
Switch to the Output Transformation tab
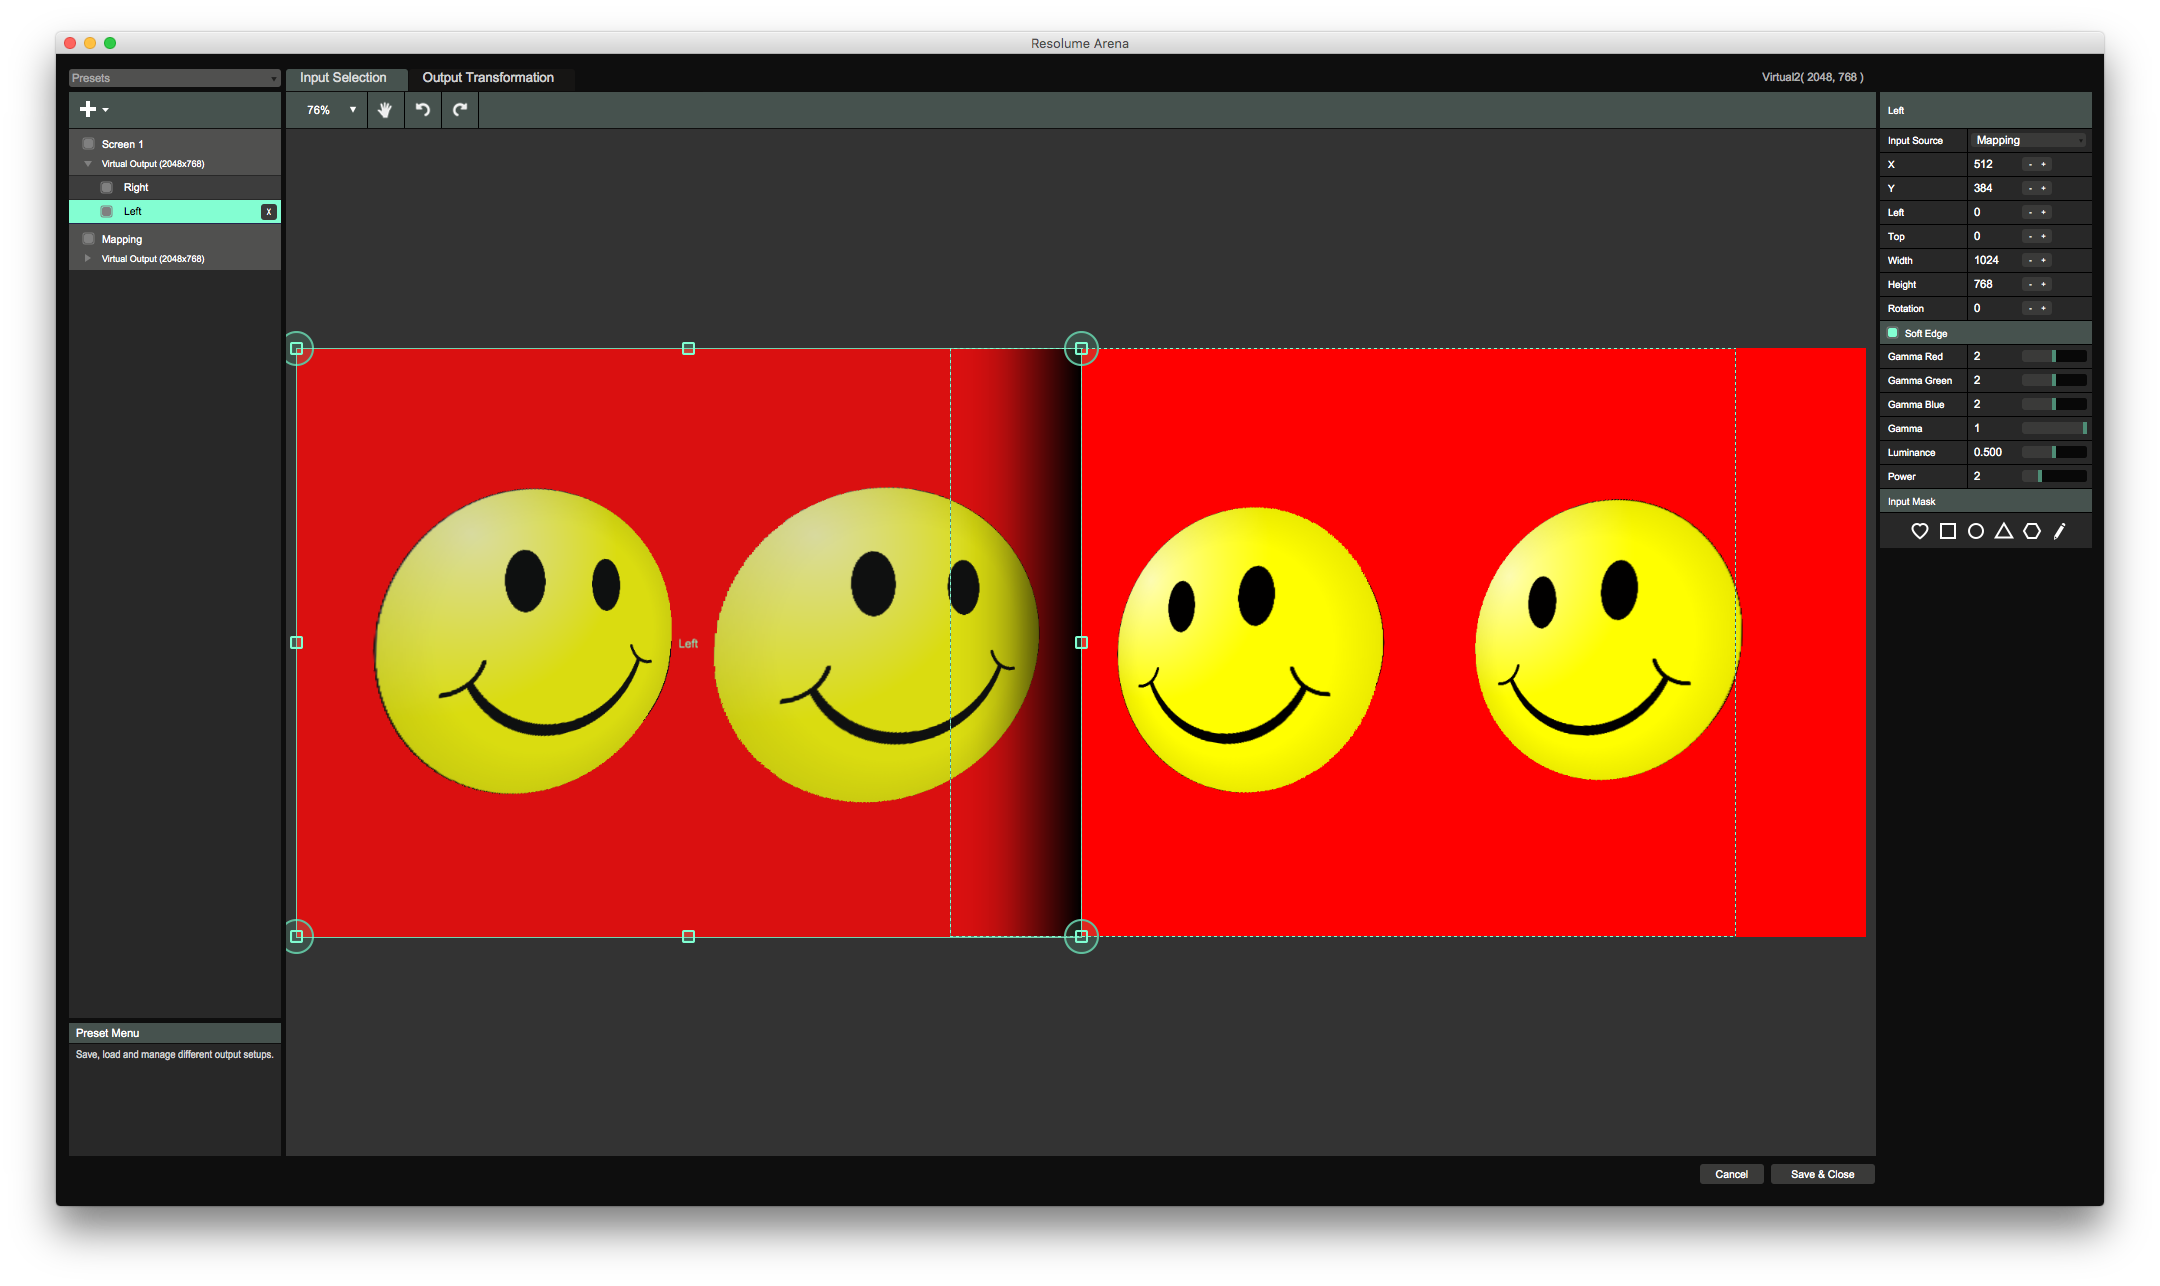487,78
